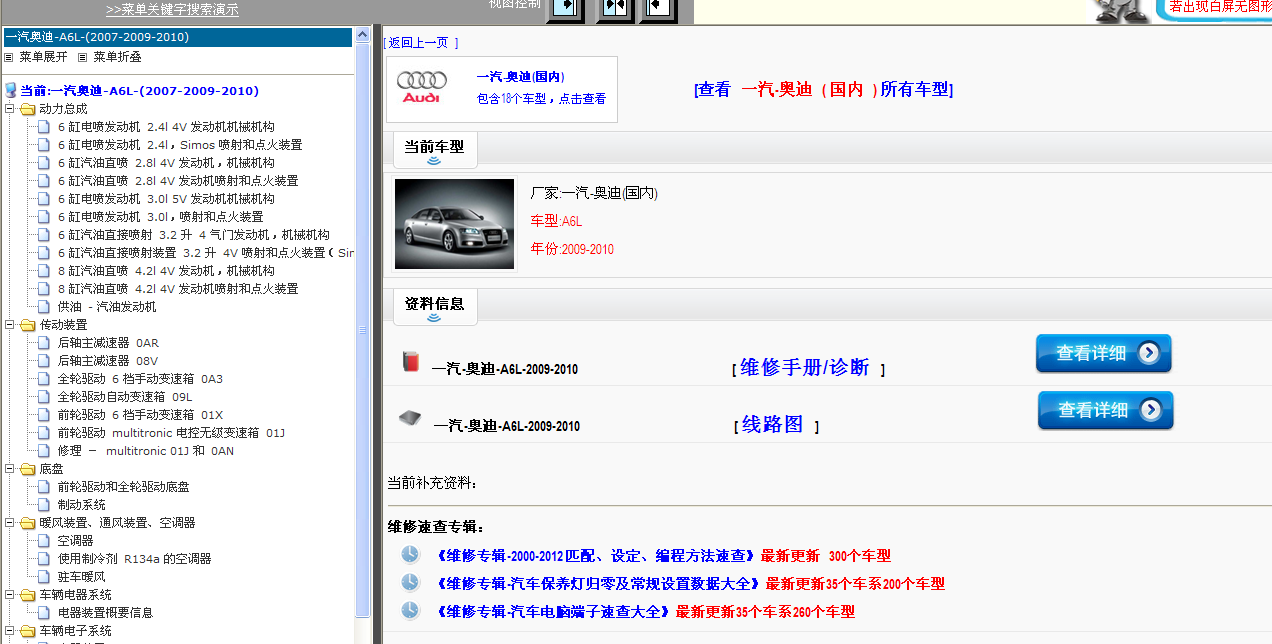The width and height of the screenshot is (1272, 644).
Task: Click the Audi A6L car thumbnail
Action: click(454, 224)
